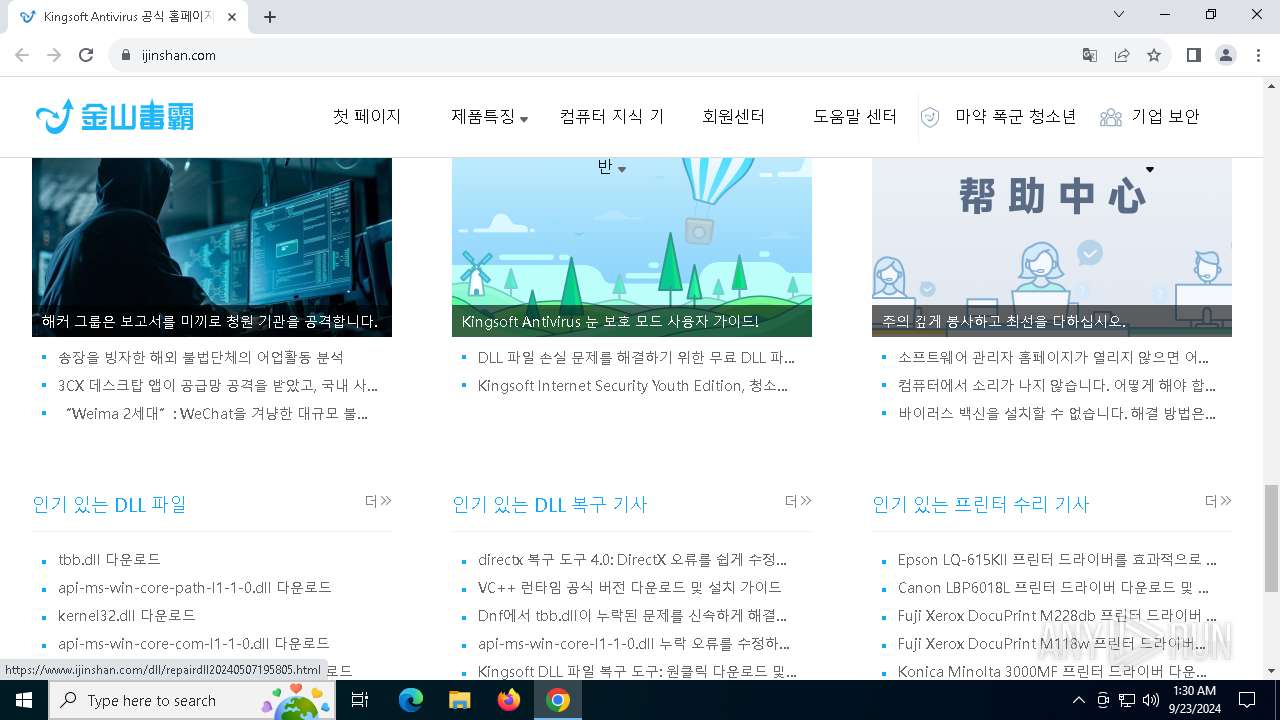Open the 帮助中心 help center thumbnail

1052,246
